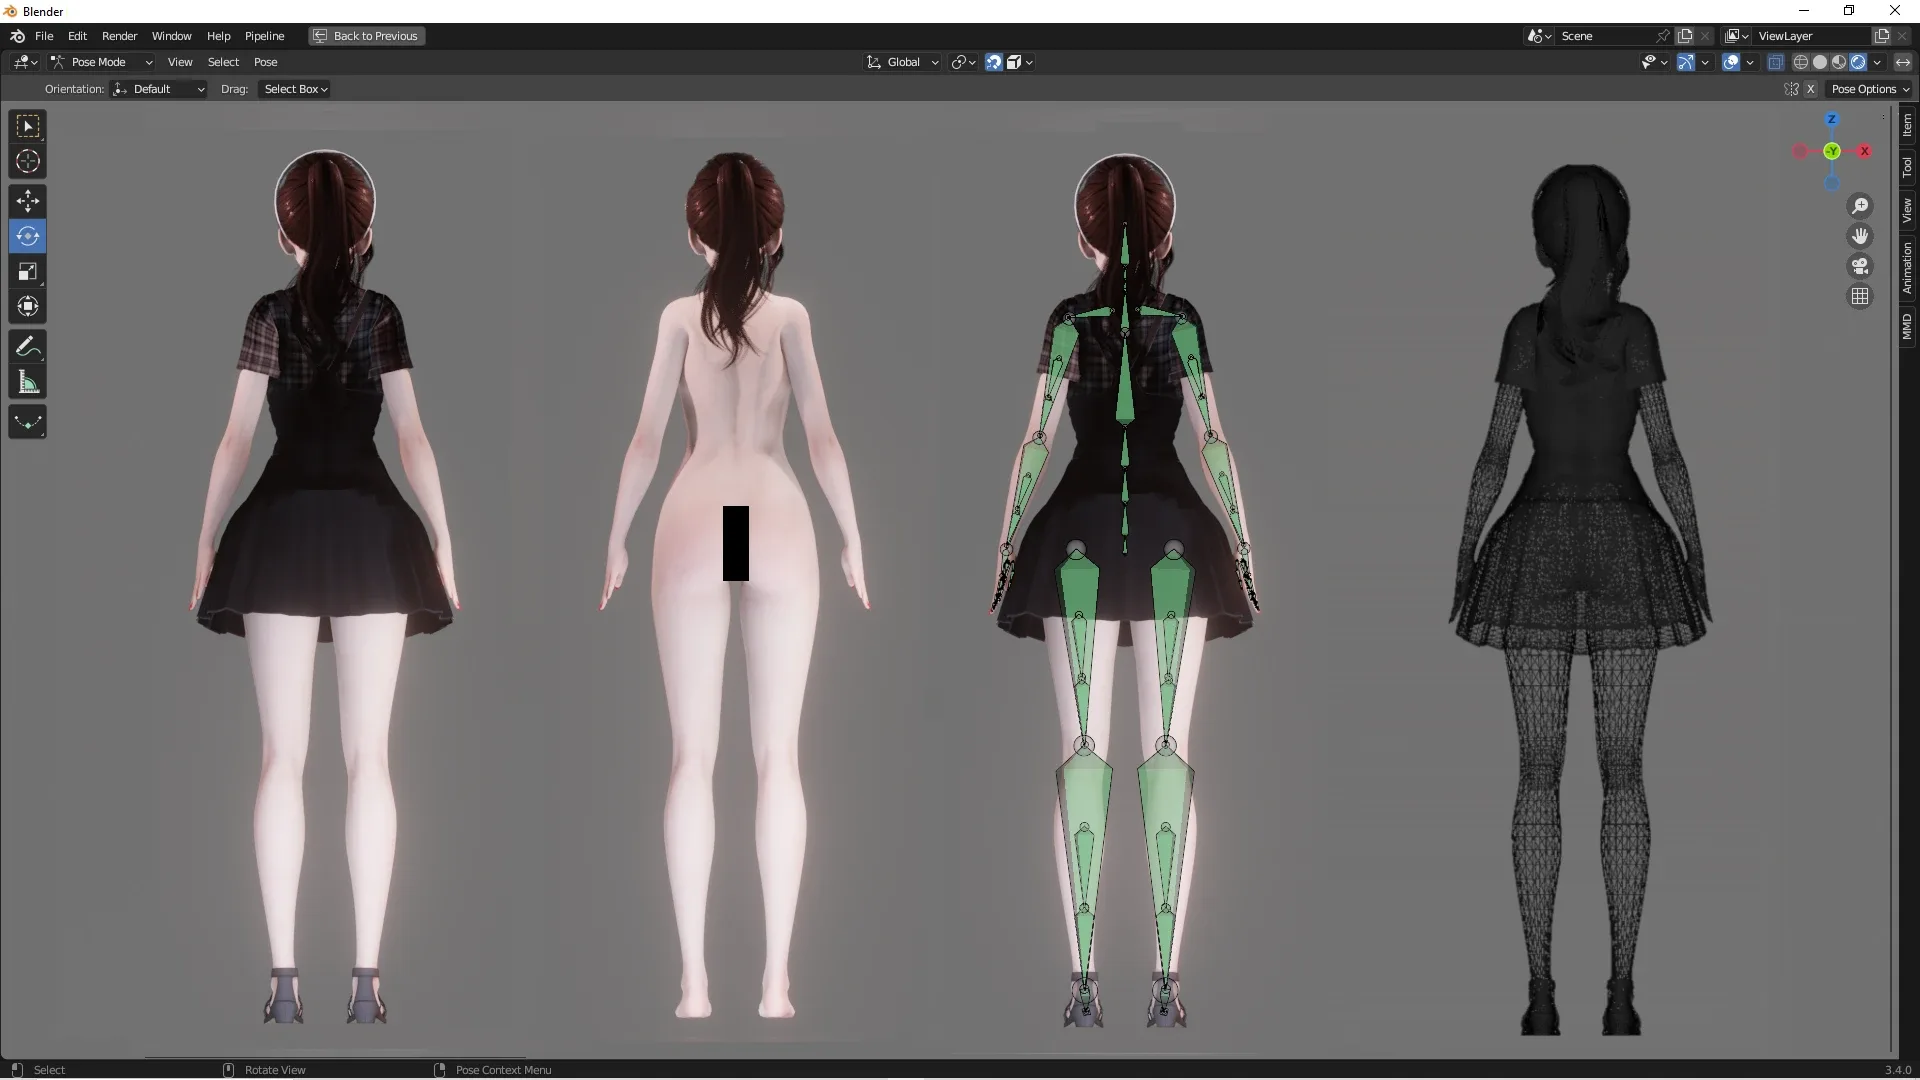The image size is (1920, 1080).
Task: Open the Window menu
Action: [x=171, y=36]
